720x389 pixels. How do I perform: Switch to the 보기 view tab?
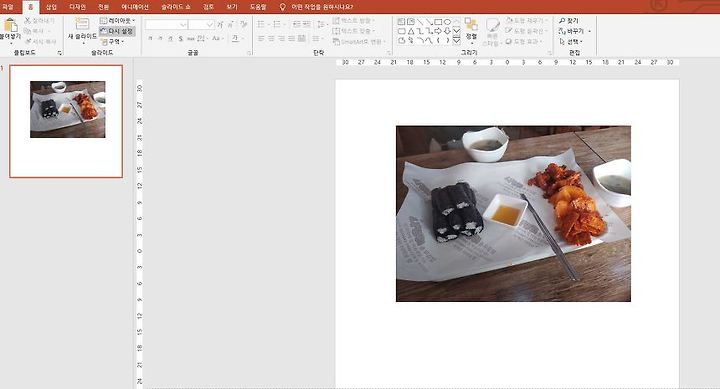(x=232, y=7)
